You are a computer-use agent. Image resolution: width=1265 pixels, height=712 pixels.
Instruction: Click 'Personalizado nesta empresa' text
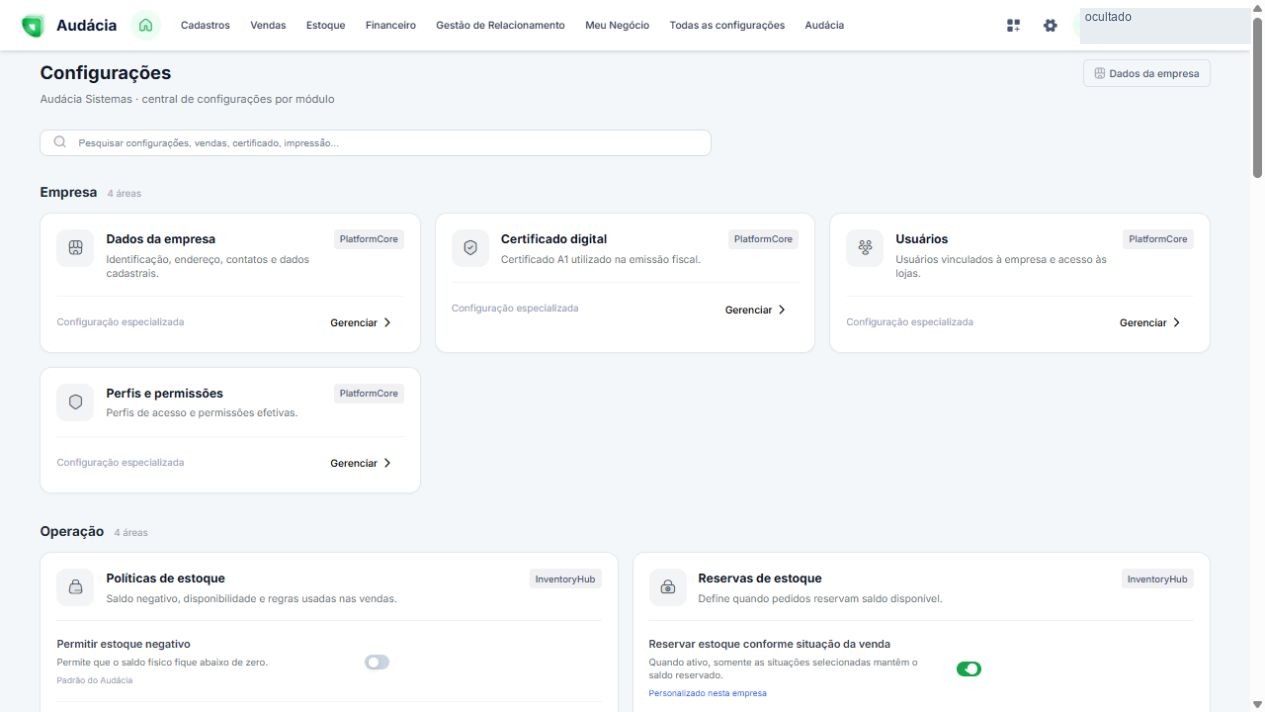pyautogui.click(x=707, y=693)
